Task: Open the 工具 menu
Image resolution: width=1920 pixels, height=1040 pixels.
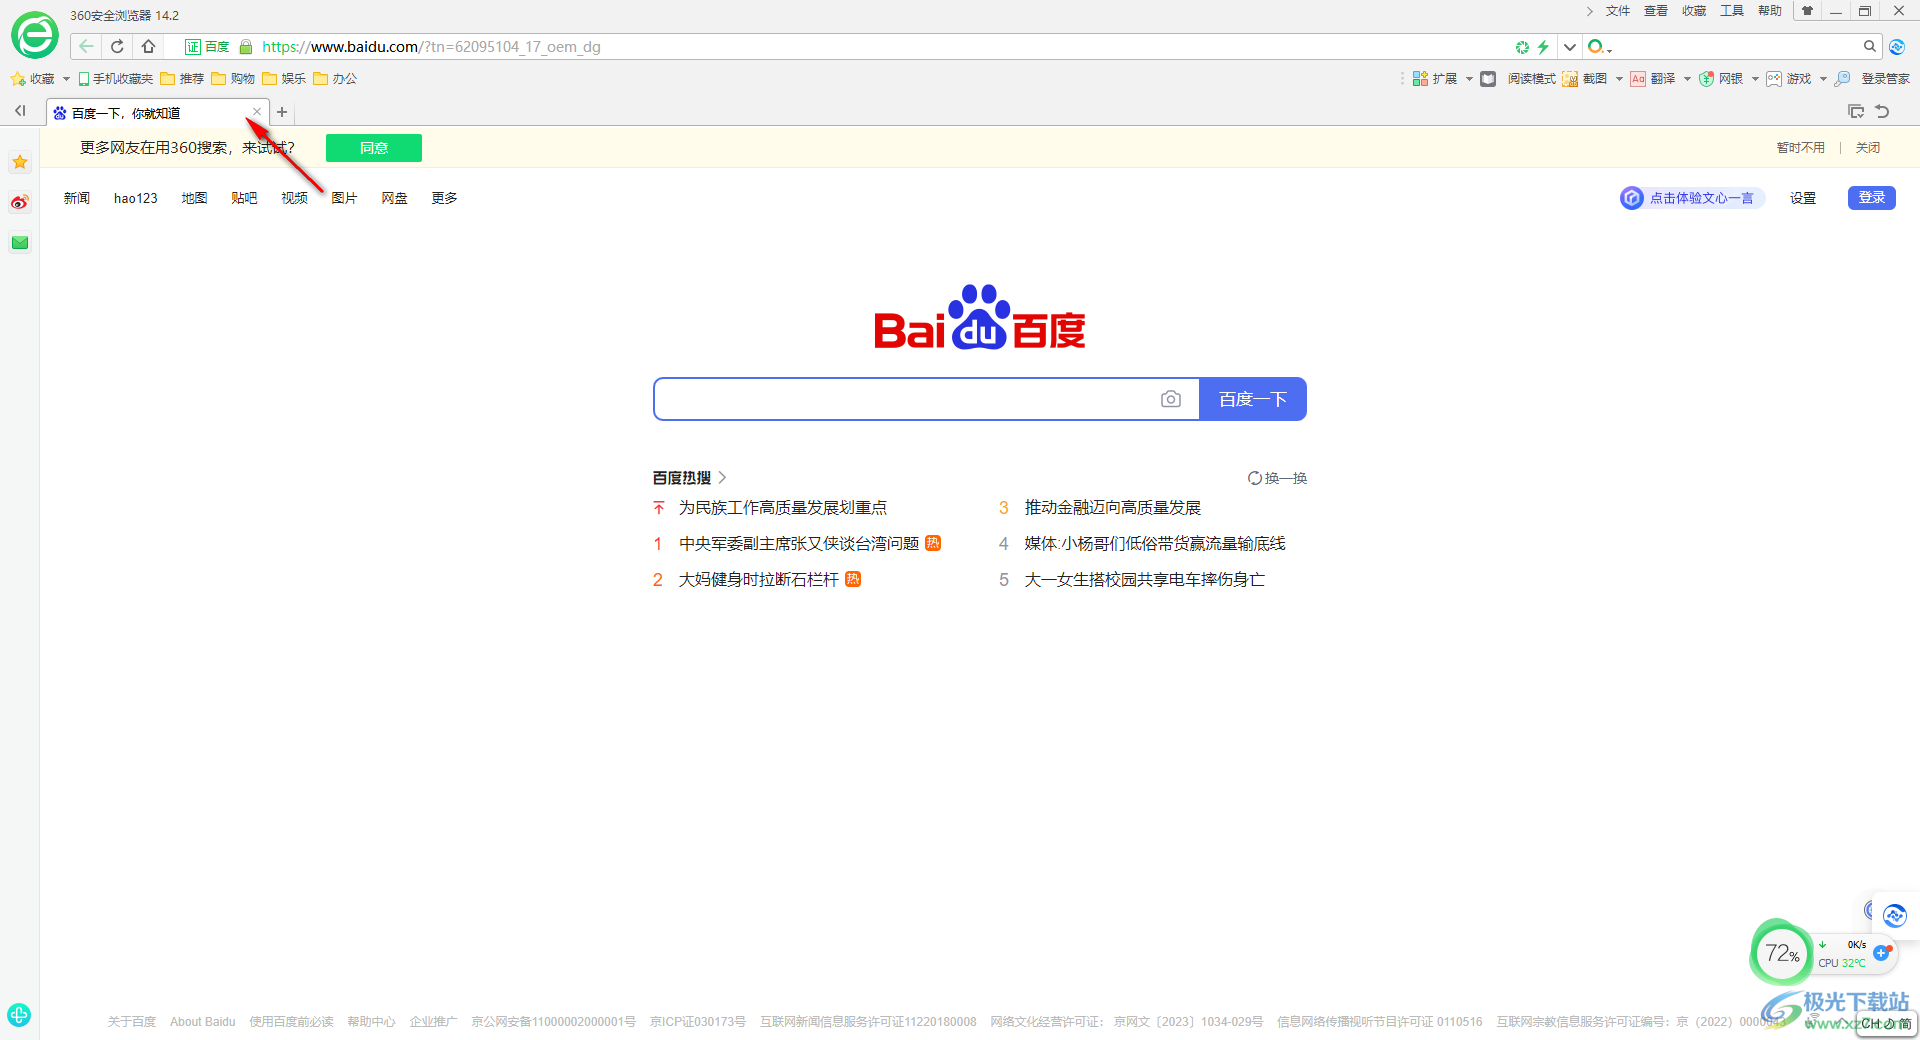Action: click(1732, 11)
